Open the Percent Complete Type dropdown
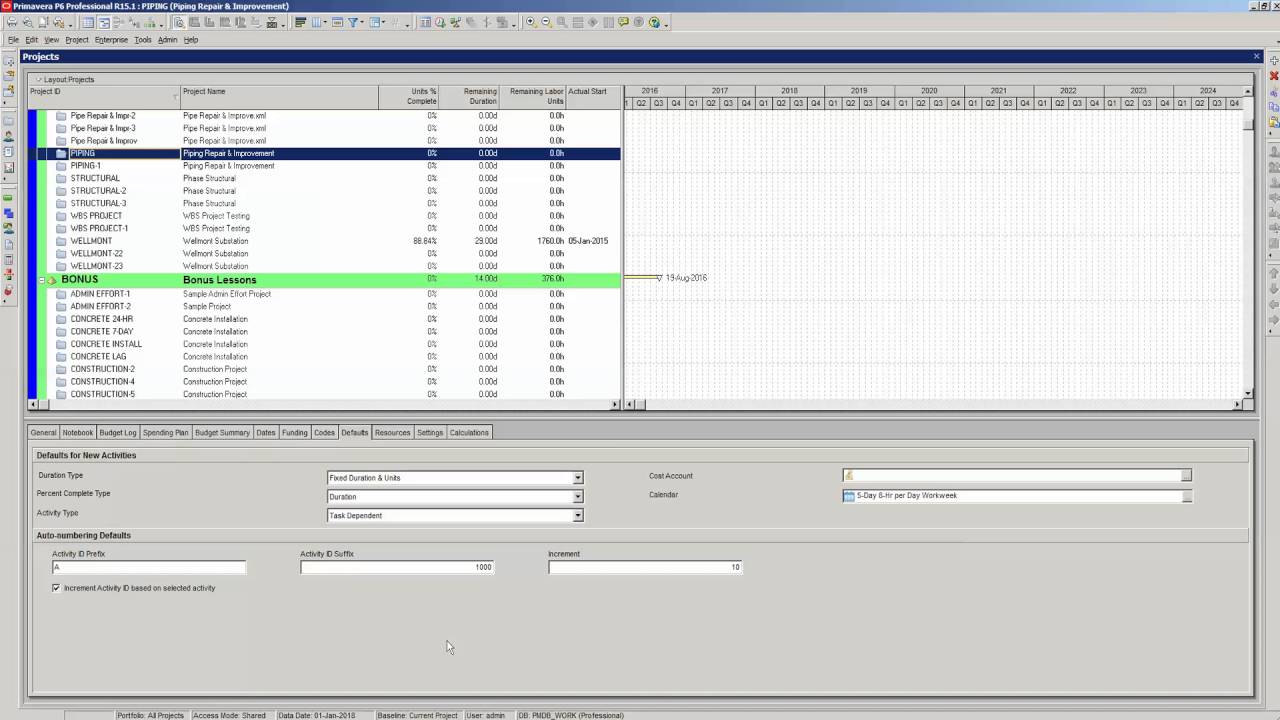 [x=577, y=497]
